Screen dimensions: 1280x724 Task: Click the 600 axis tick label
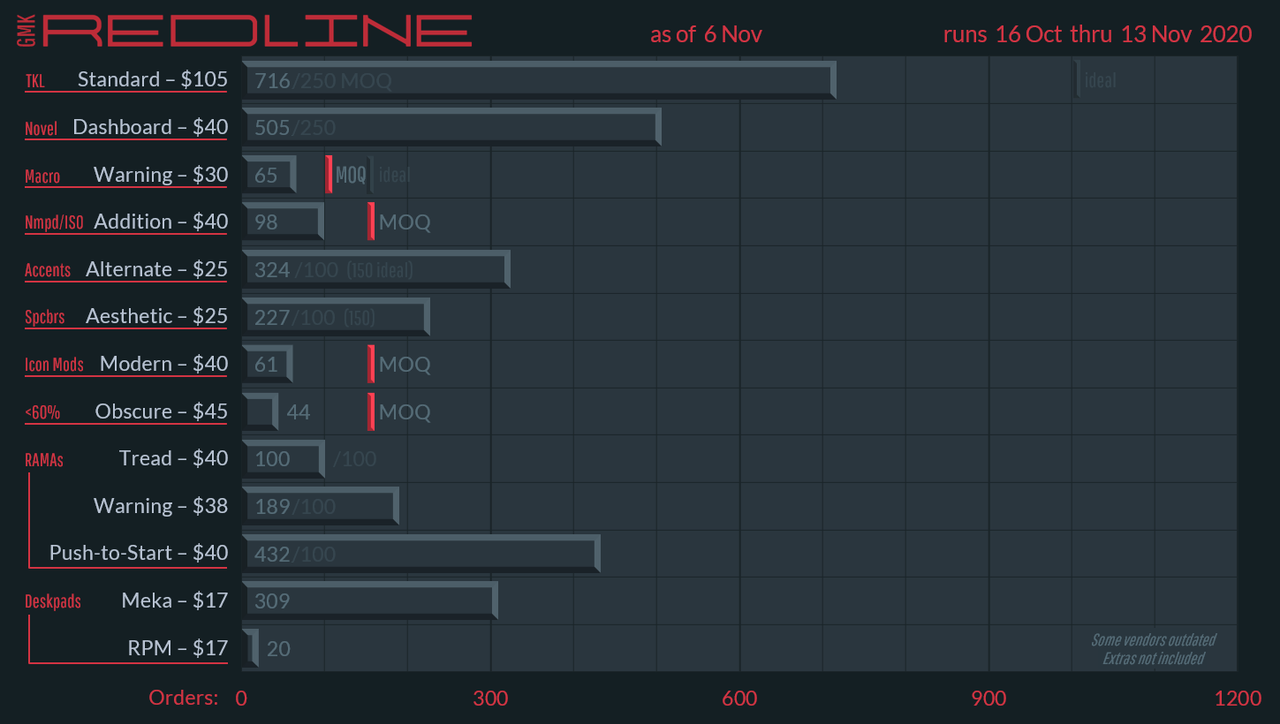pyautogui.click(x=739, y=698)
